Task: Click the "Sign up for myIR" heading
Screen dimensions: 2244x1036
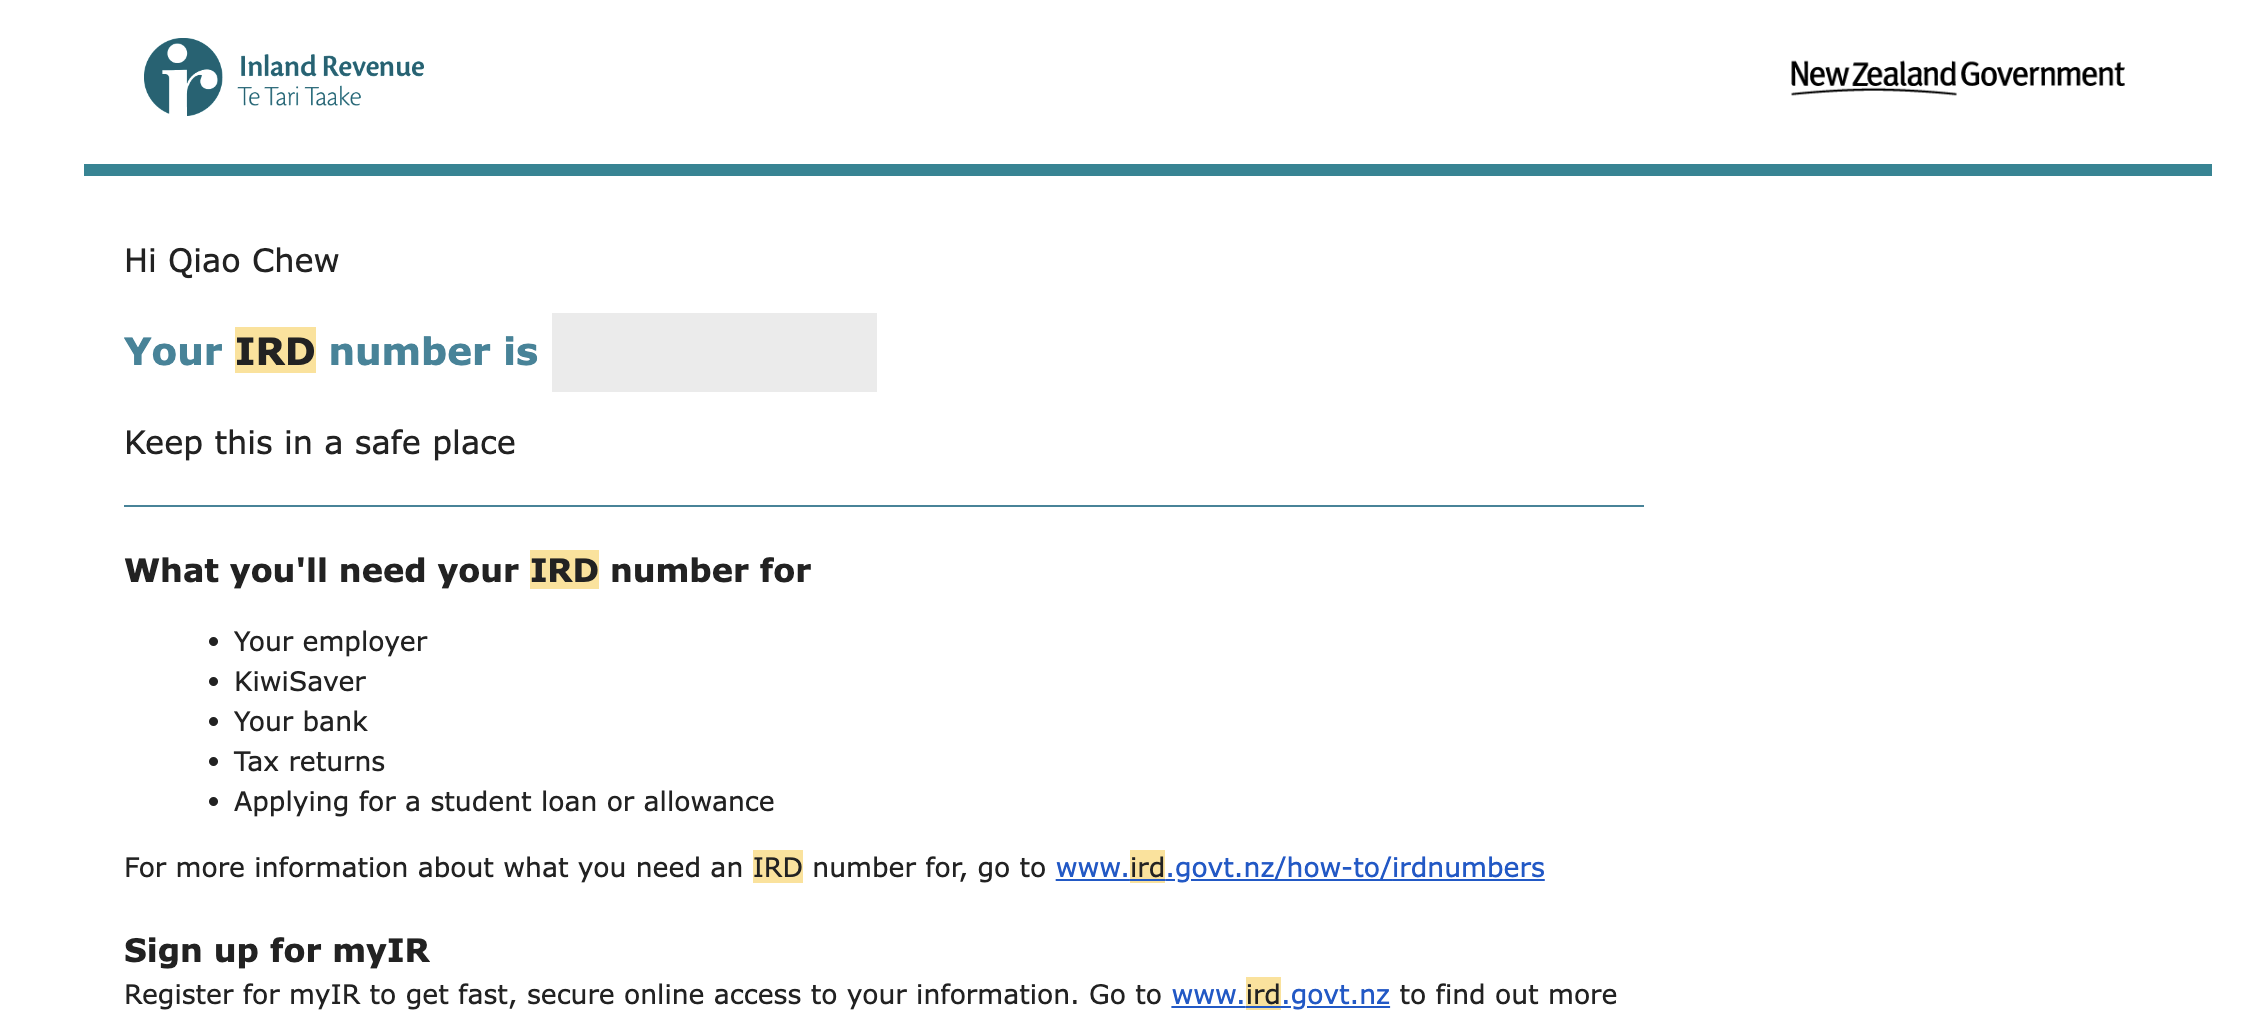Action: [277, 951]
